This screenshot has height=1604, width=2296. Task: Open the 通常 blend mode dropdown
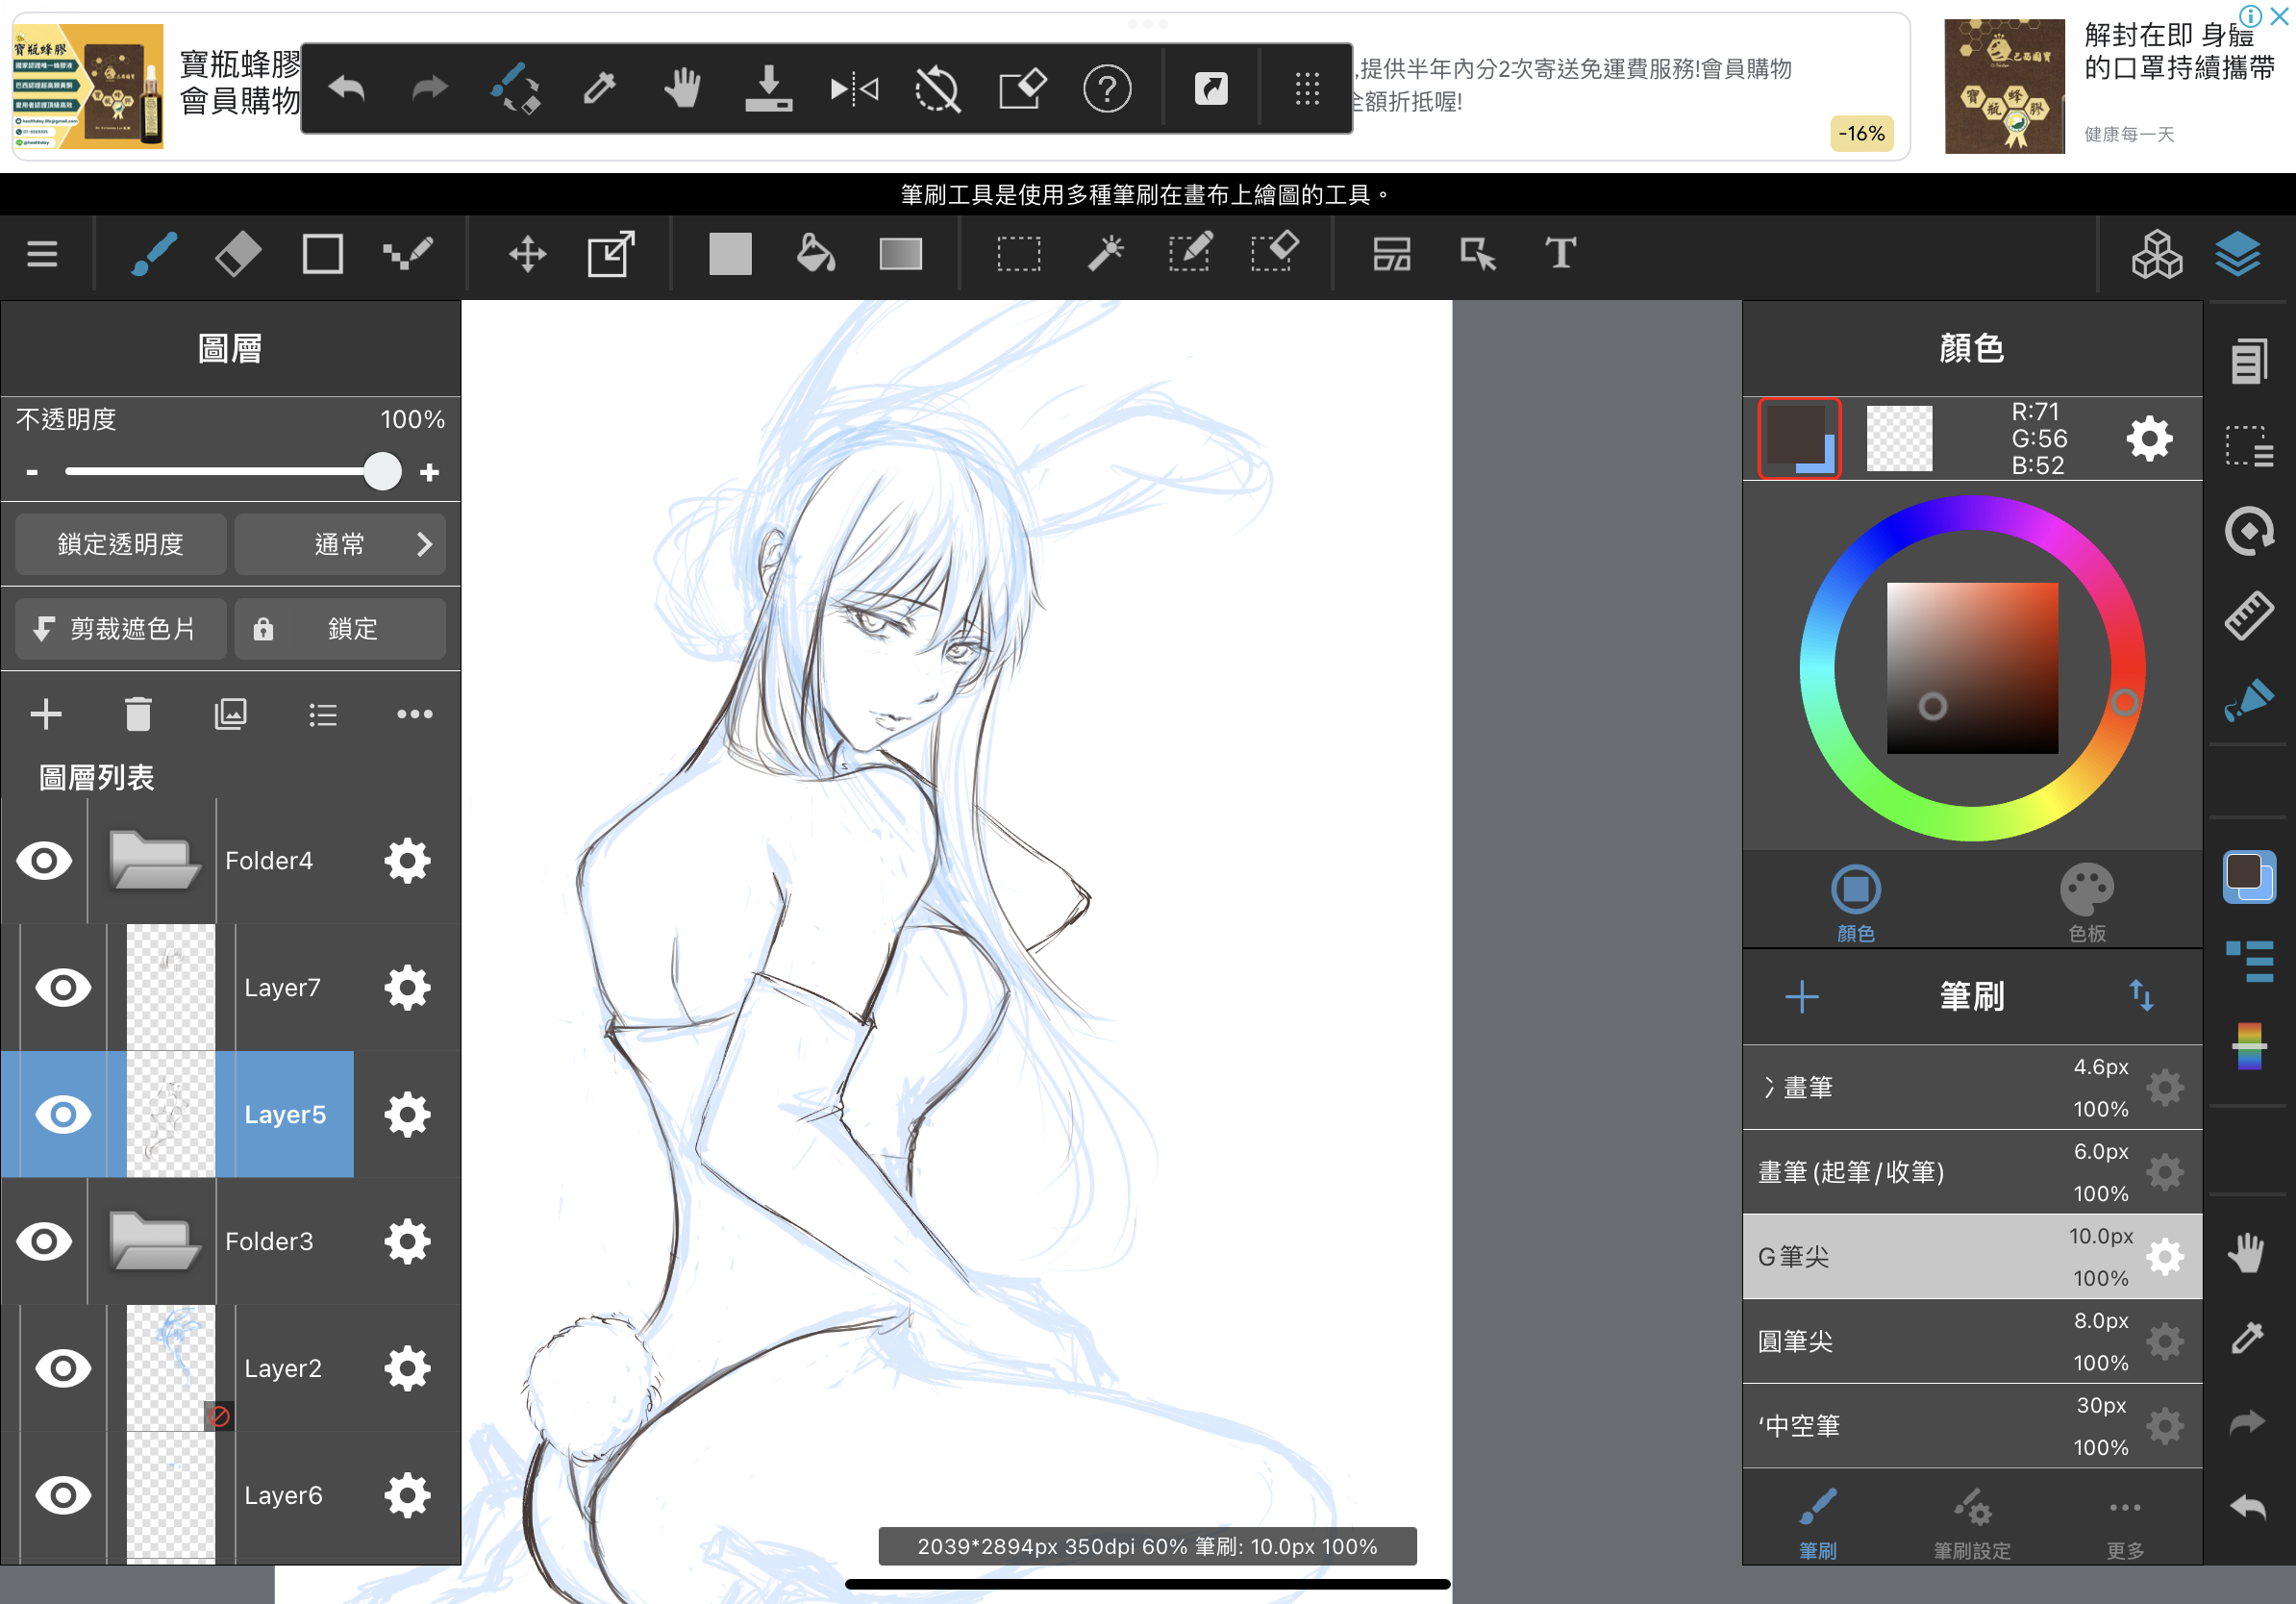point(340,544)
